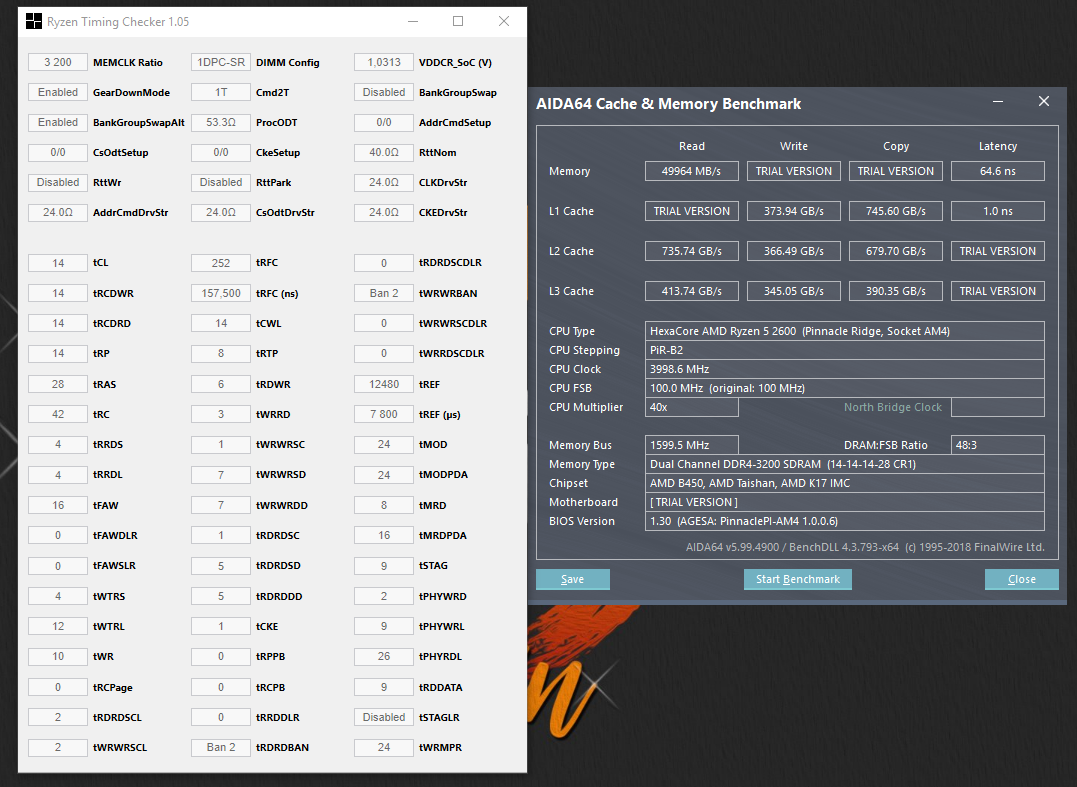Select the VDDCR_SoC voltage field
Image resolution: width=1077 pixels, height=787 pixels.
pos(383,61)
